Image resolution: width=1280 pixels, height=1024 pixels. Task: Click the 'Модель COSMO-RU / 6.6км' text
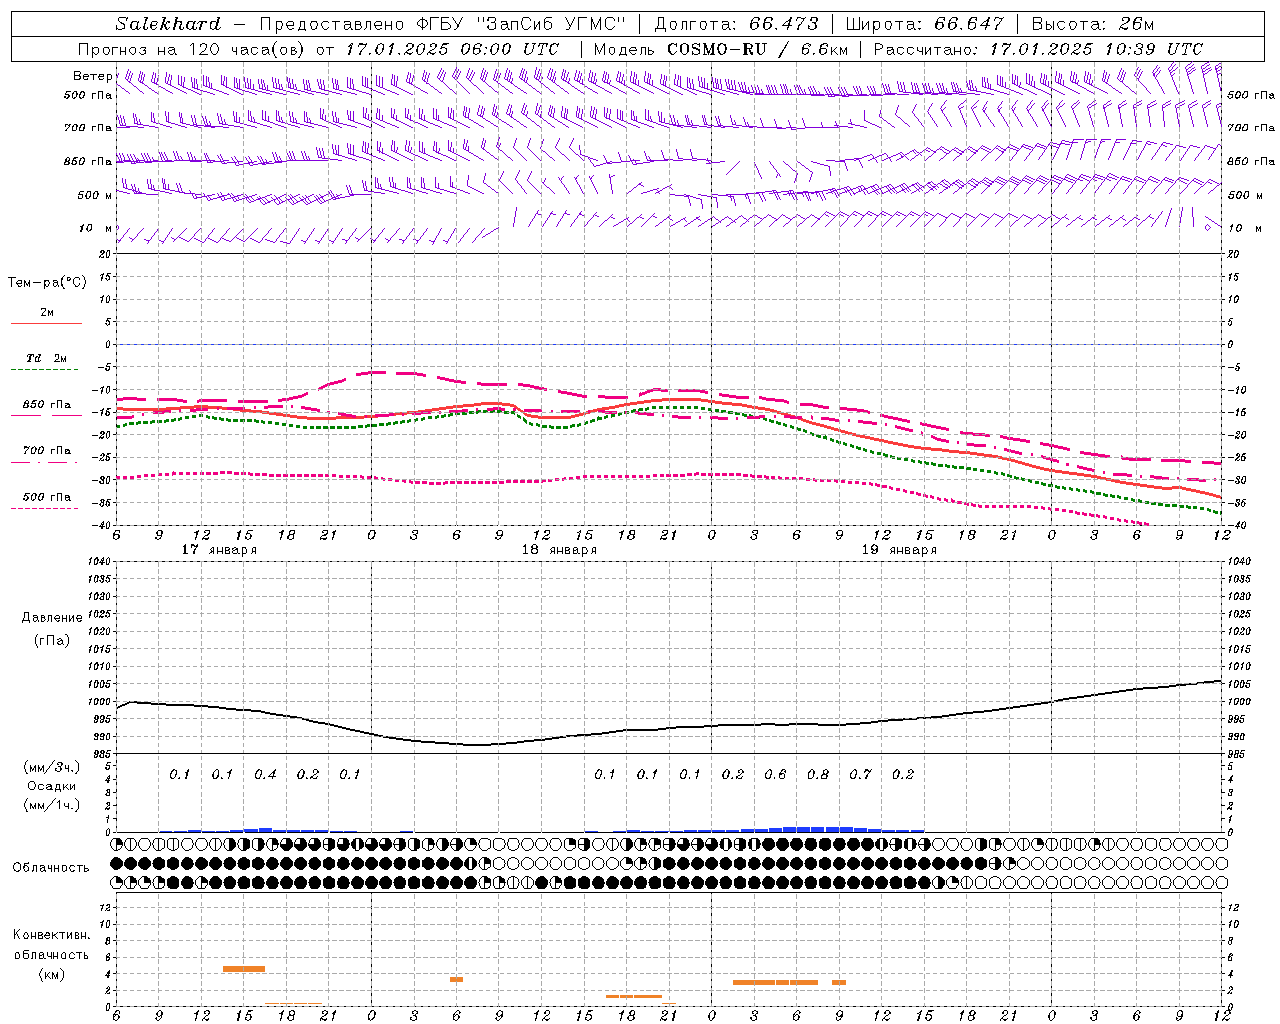pyautogui.click(x=721, y=49)
